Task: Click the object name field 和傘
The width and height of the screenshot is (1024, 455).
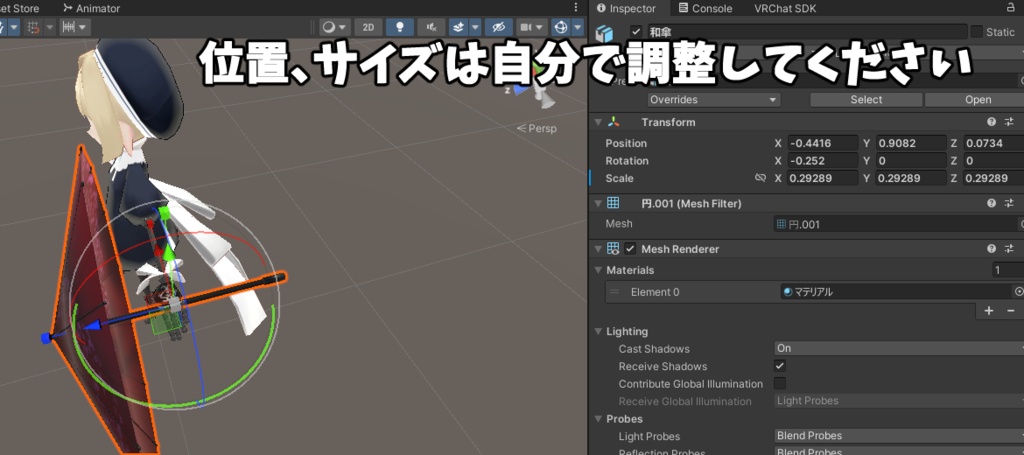Action: pos(807,31)
